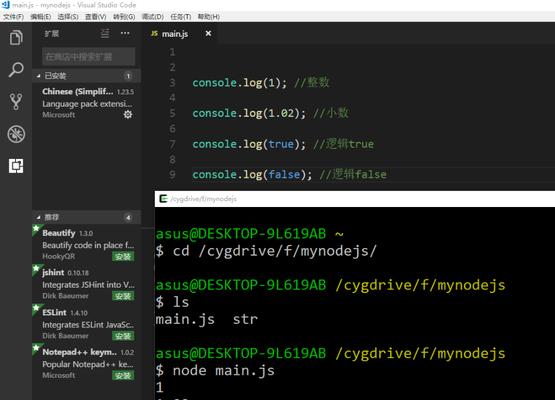Open the Explorer files icon

click(x=16, y=38)
